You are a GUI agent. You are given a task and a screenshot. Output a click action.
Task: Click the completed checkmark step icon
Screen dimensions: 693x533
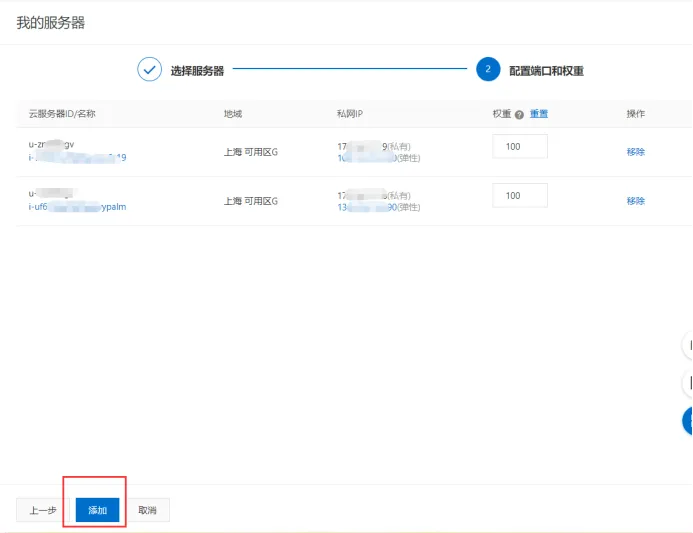(149, 69)
